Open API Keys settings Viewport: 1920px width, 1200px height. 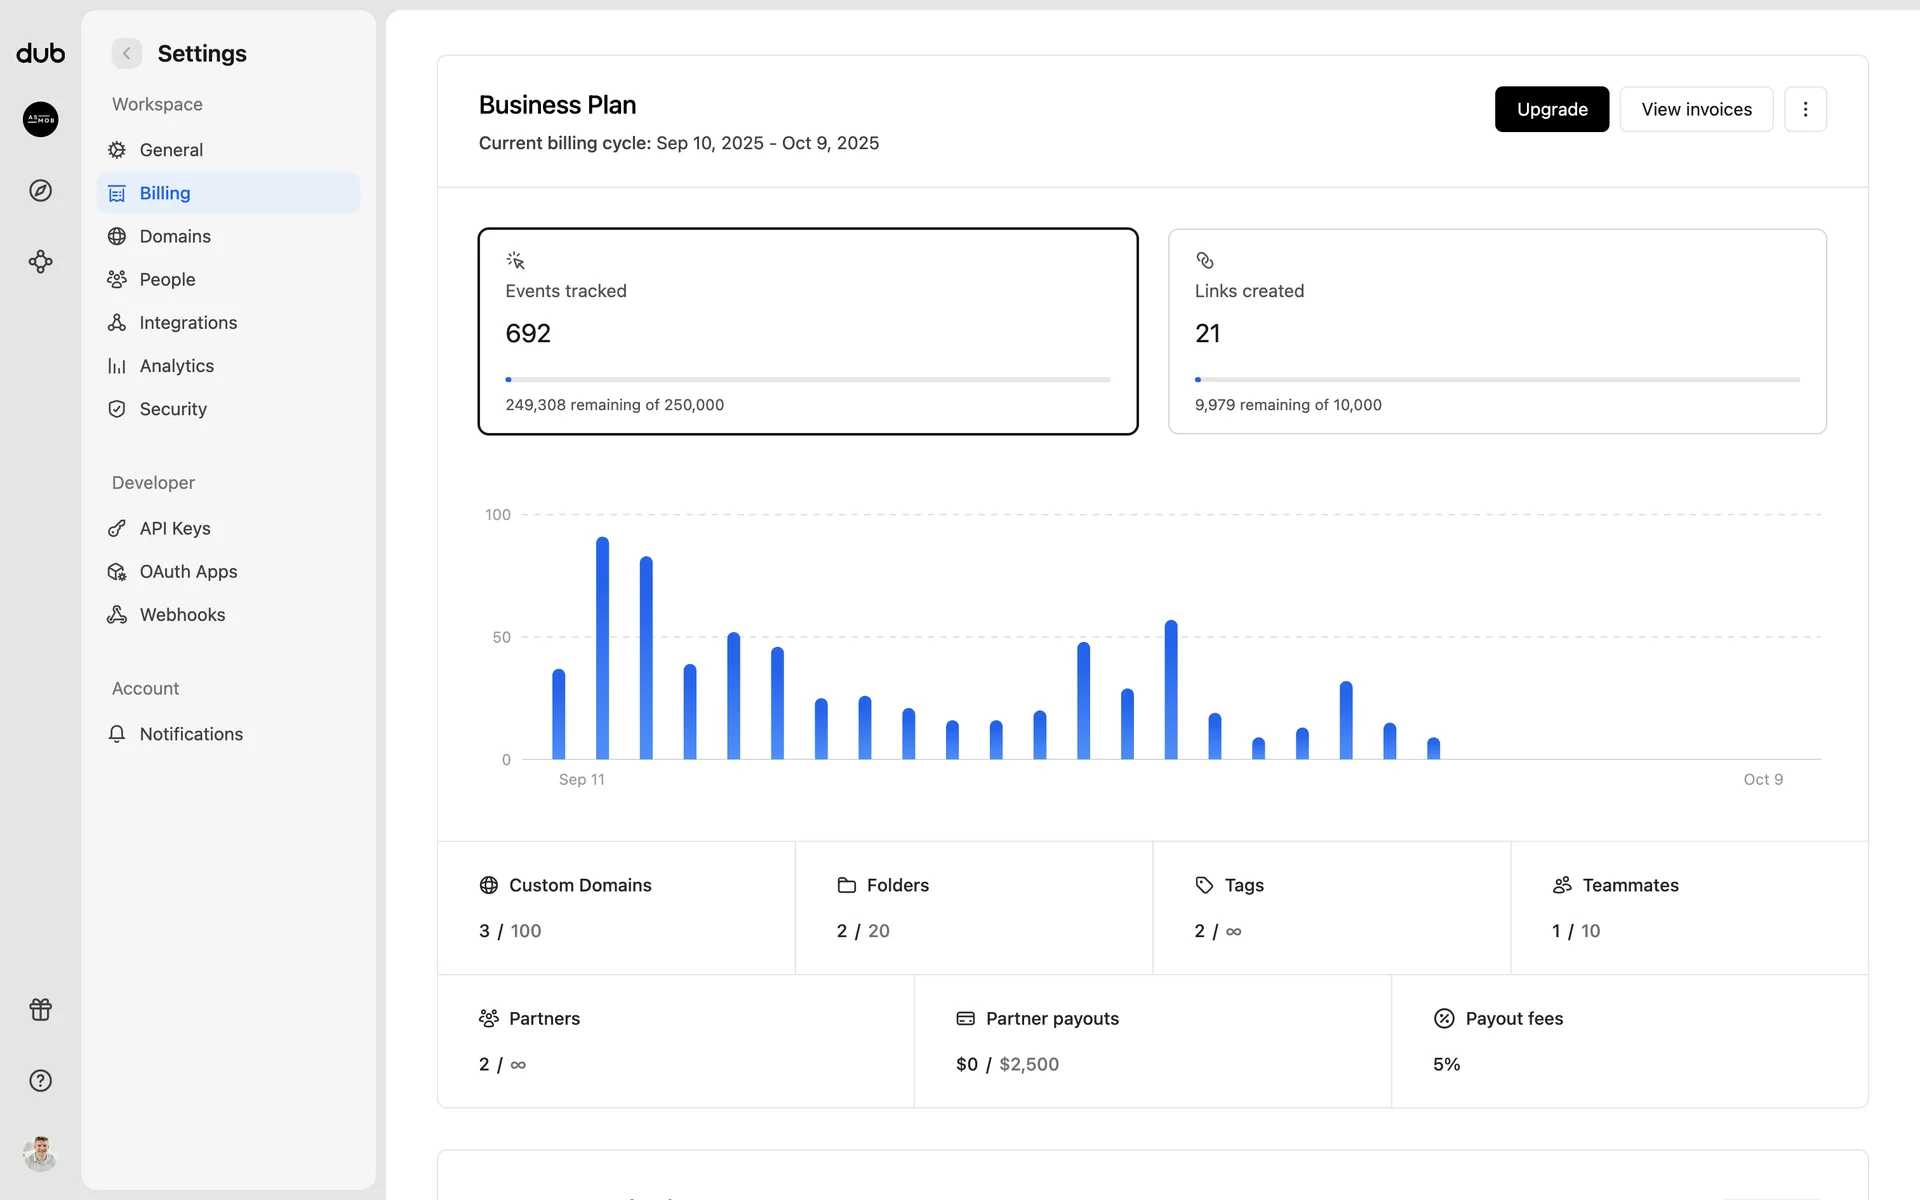[x=175, y=528]
